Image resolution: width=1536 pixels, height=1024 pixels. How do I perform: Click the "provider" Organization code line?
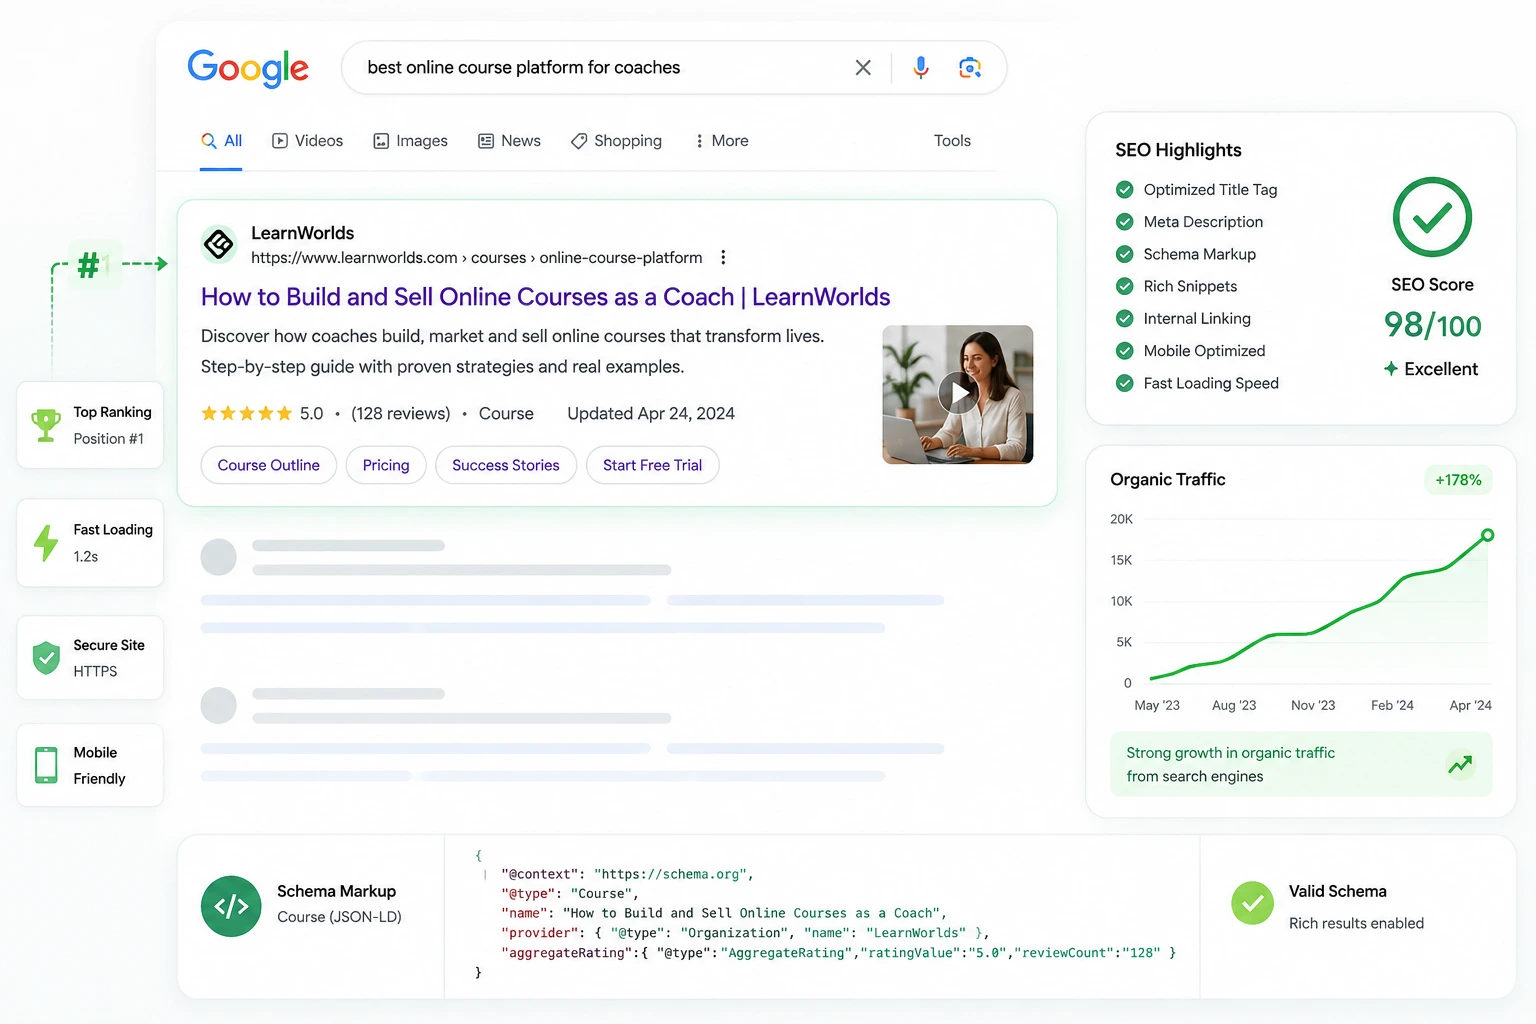pyautogui.click(x=745, y=933)
